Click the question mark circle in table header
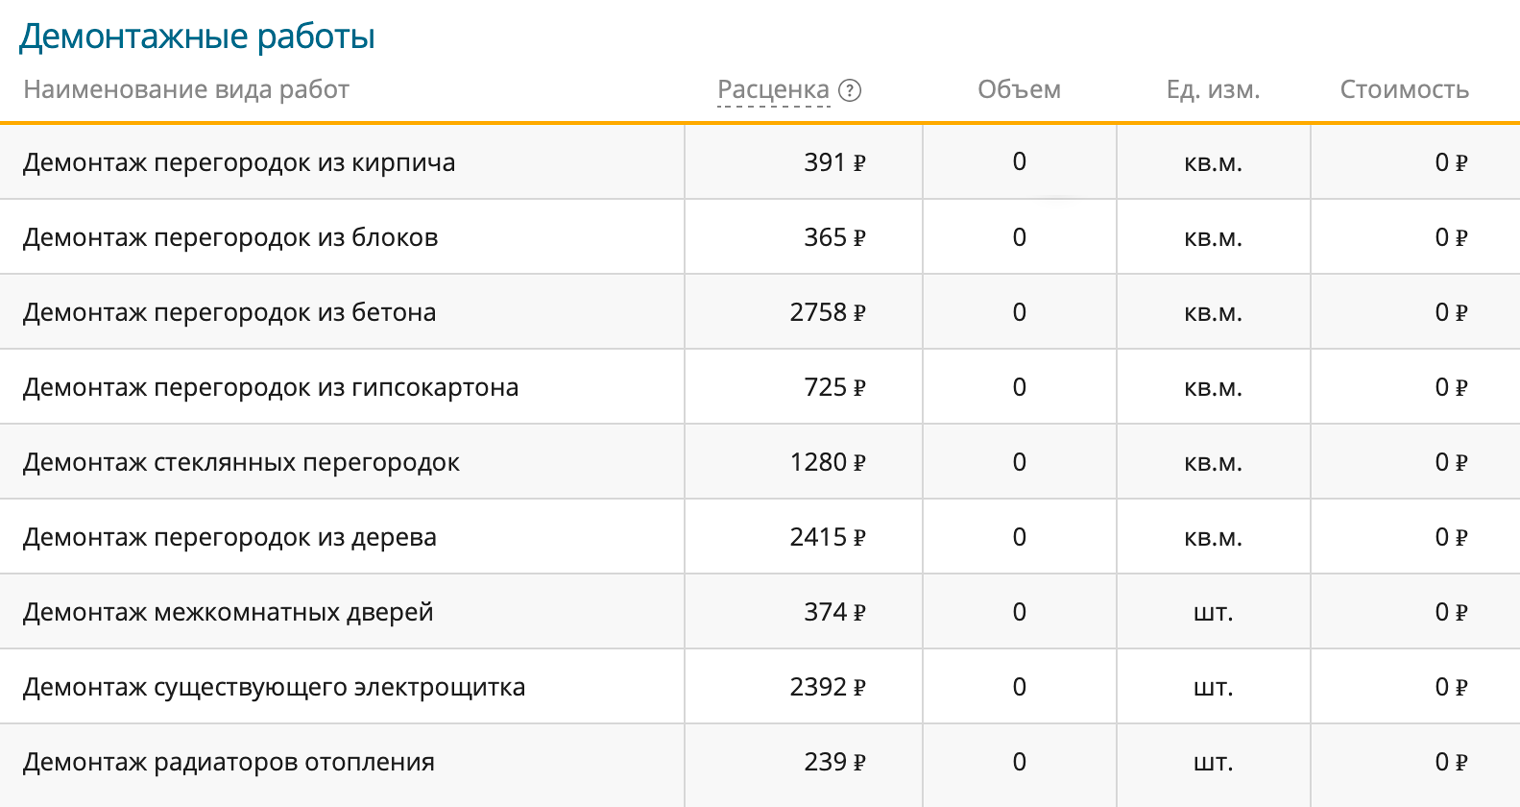Image resolution: width=1520 pixels, height=807 pixels. 851,90
